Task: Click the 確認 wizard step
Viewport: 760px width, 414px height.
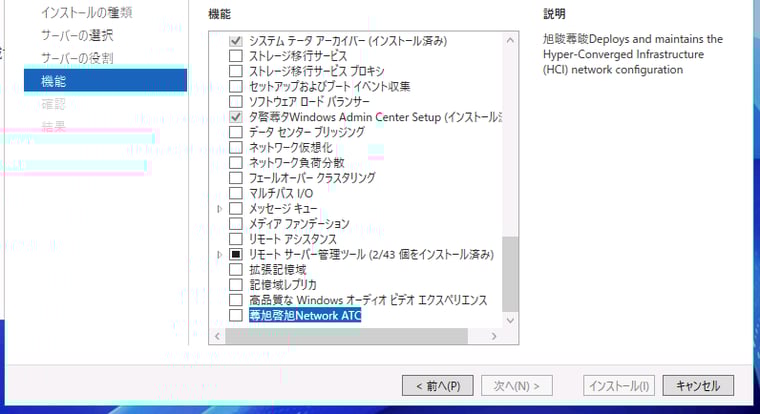Action: 53,104
